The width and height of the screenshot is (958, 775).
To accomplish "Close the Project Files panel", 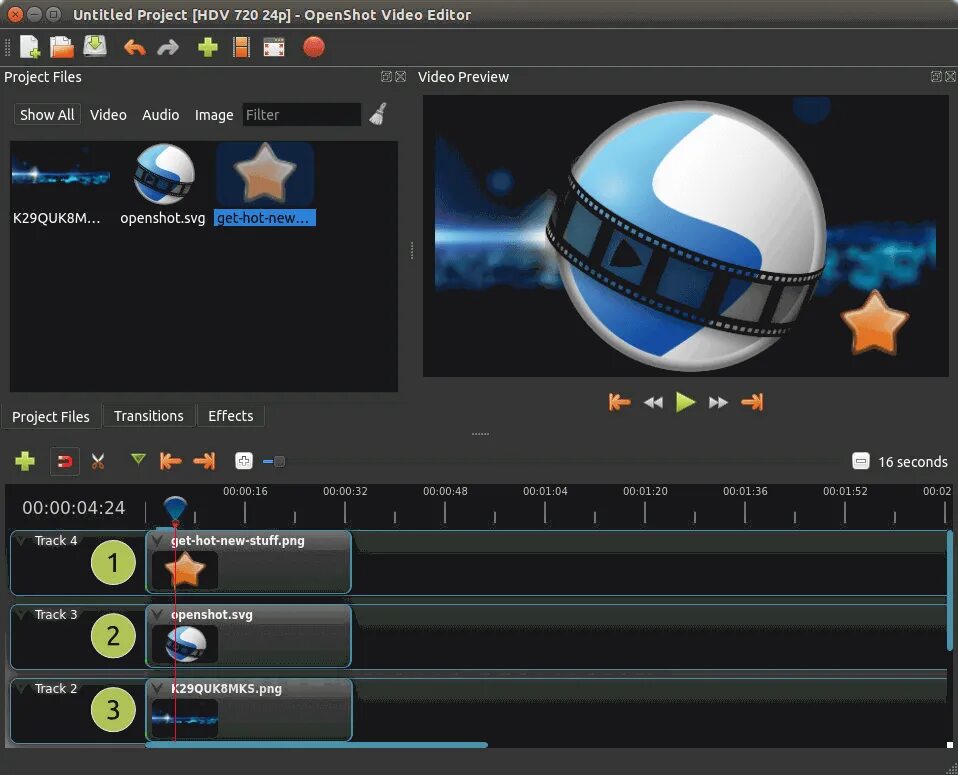I will pyautogui.click(x=401, y=76).
